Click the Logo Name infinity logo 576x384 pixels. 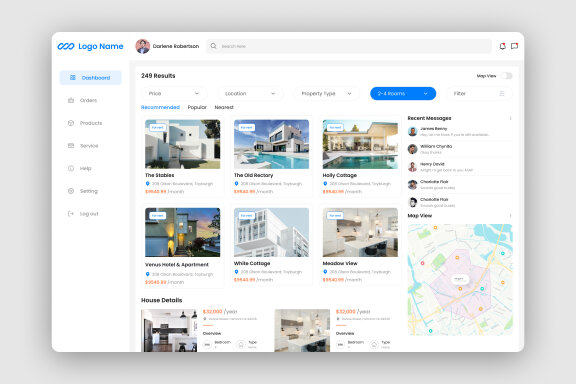coord(66,46)
